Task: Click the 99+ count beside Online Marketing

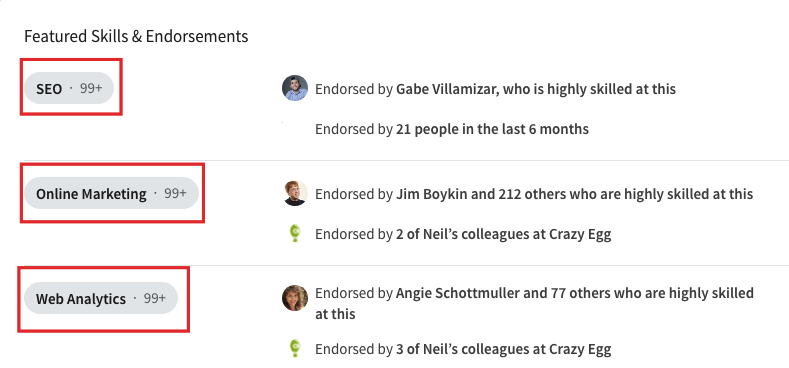Action: 175,193
